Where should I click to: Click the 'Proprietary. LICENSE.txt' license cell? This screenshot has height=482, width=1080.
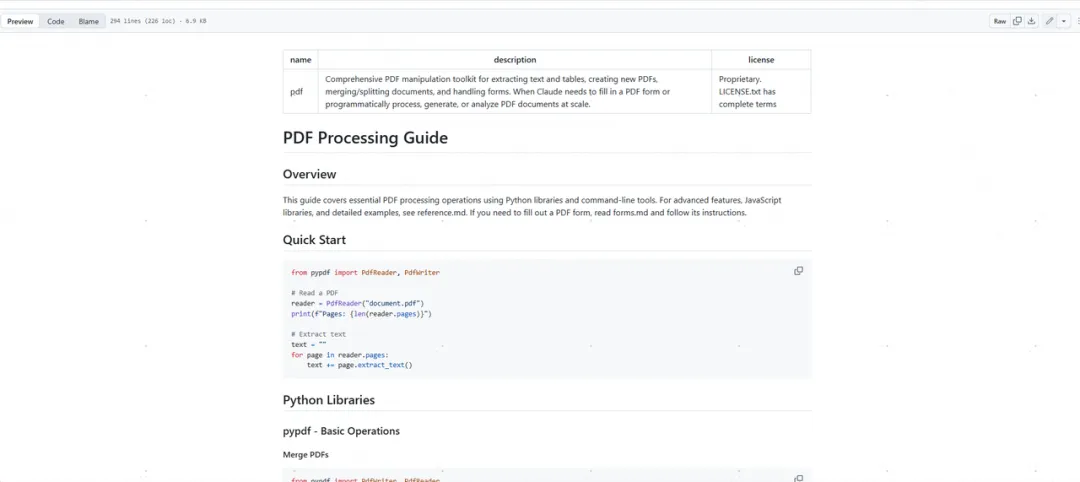(761, 92)
